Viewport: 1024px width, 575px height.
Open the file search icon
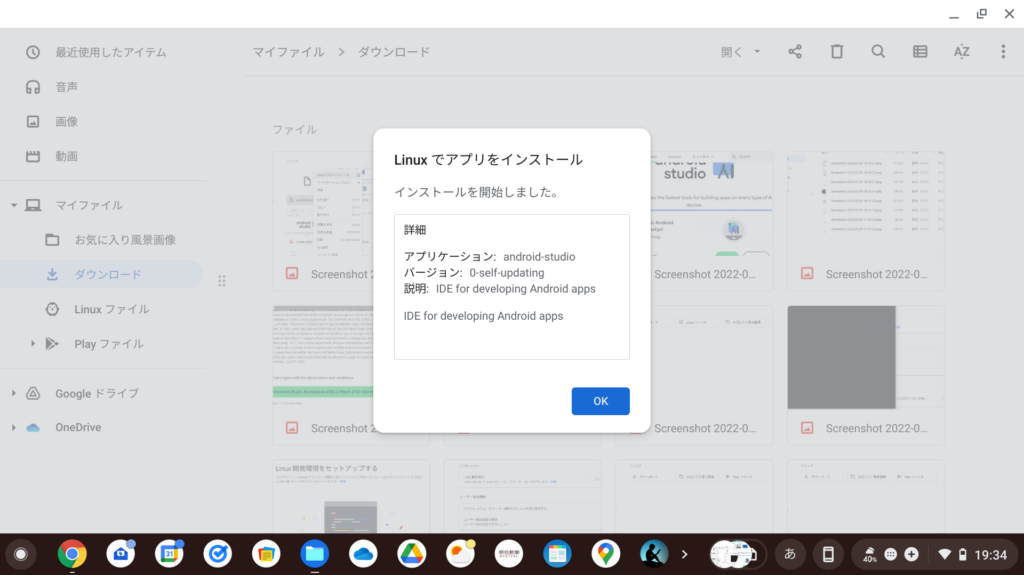click(878, 52)
